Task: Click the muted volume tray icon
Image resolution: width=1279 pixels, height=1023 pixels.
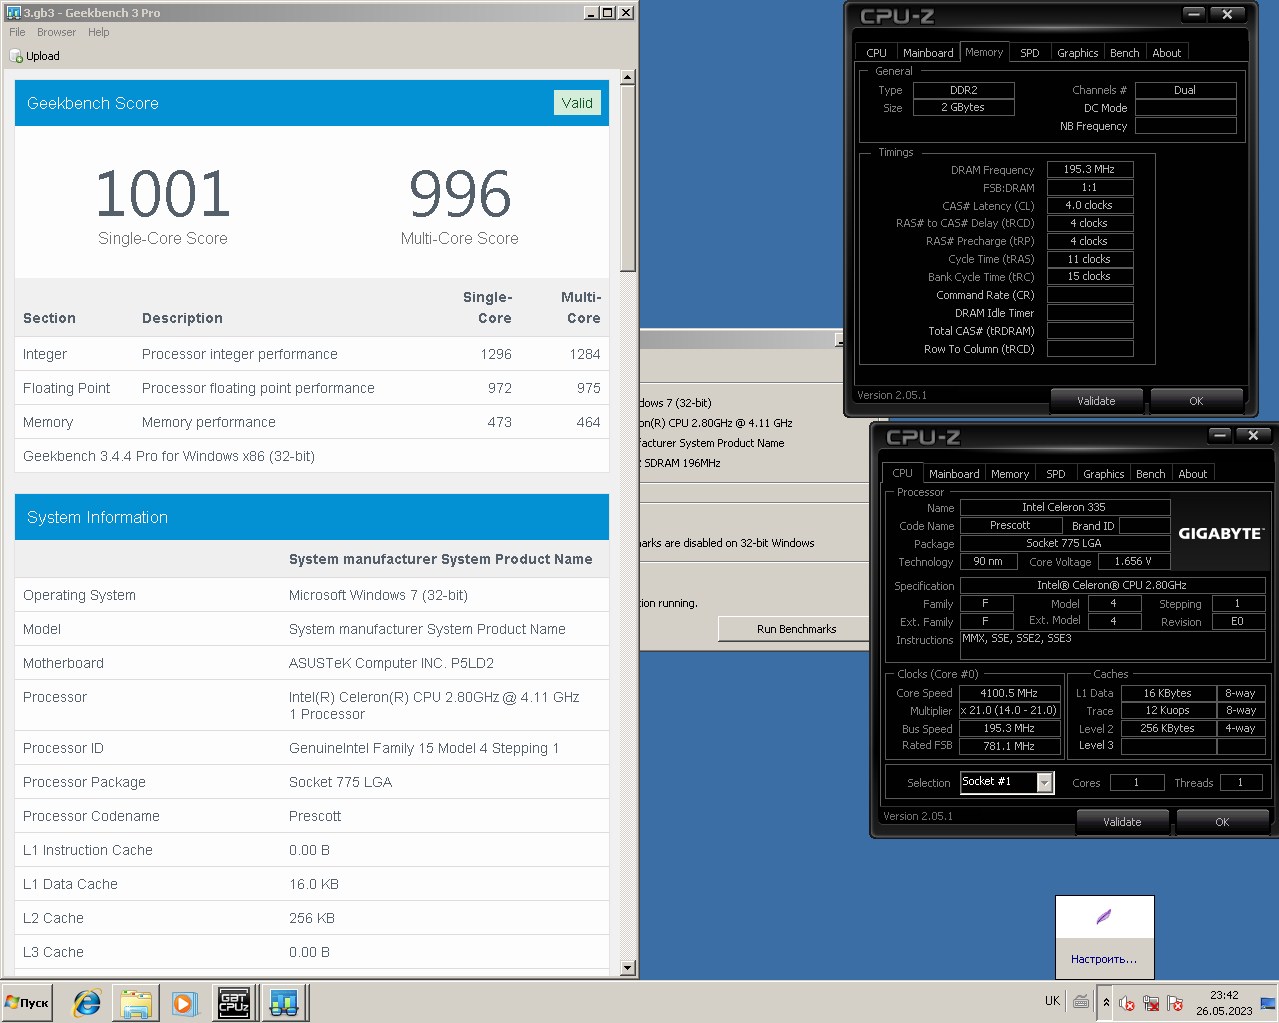Action: [x=1127, y=1003]
